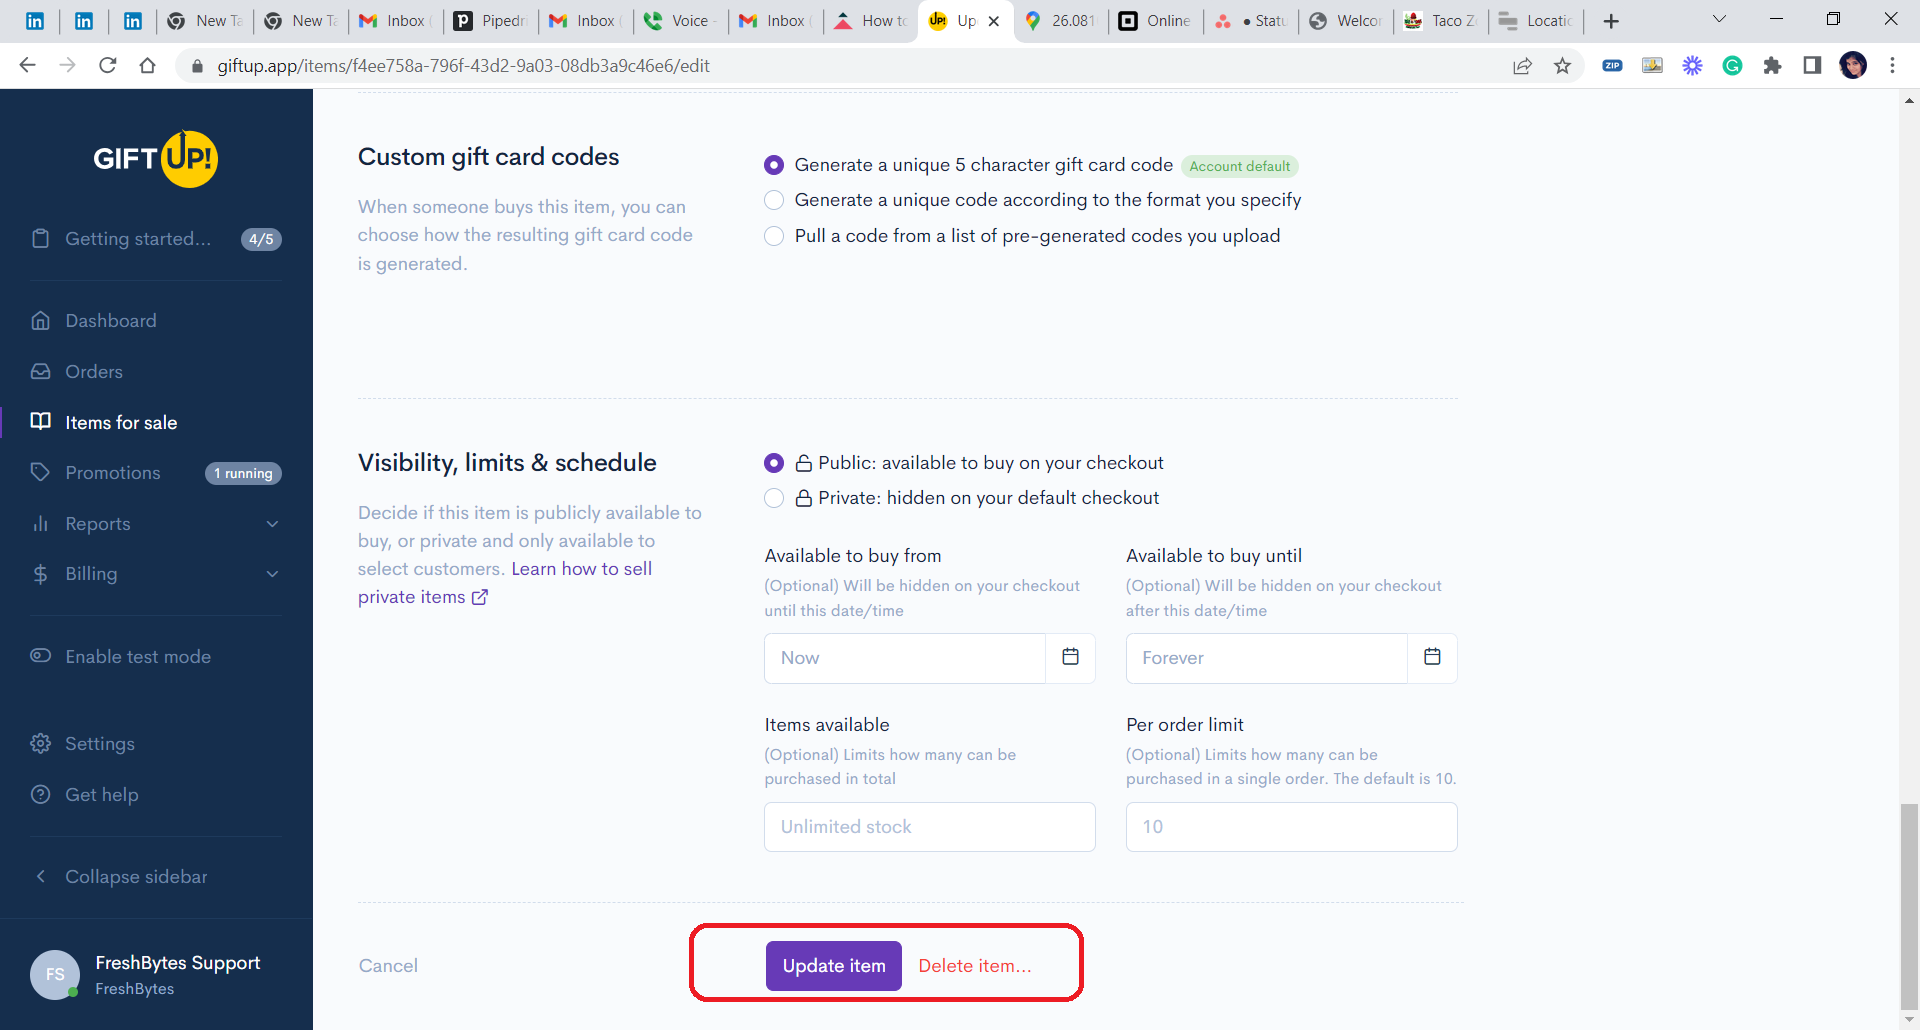
Task: Click the share page icon in address bar
Action: pyautogui.click(x=1522, y=66)
